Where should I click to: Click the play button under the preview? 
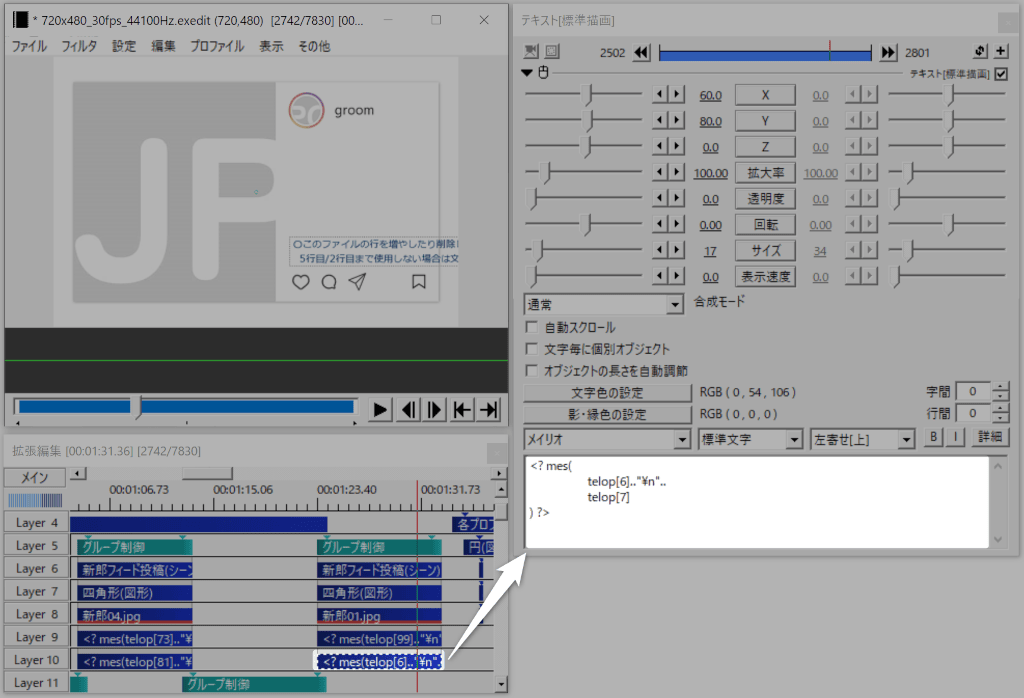(380, 409)
